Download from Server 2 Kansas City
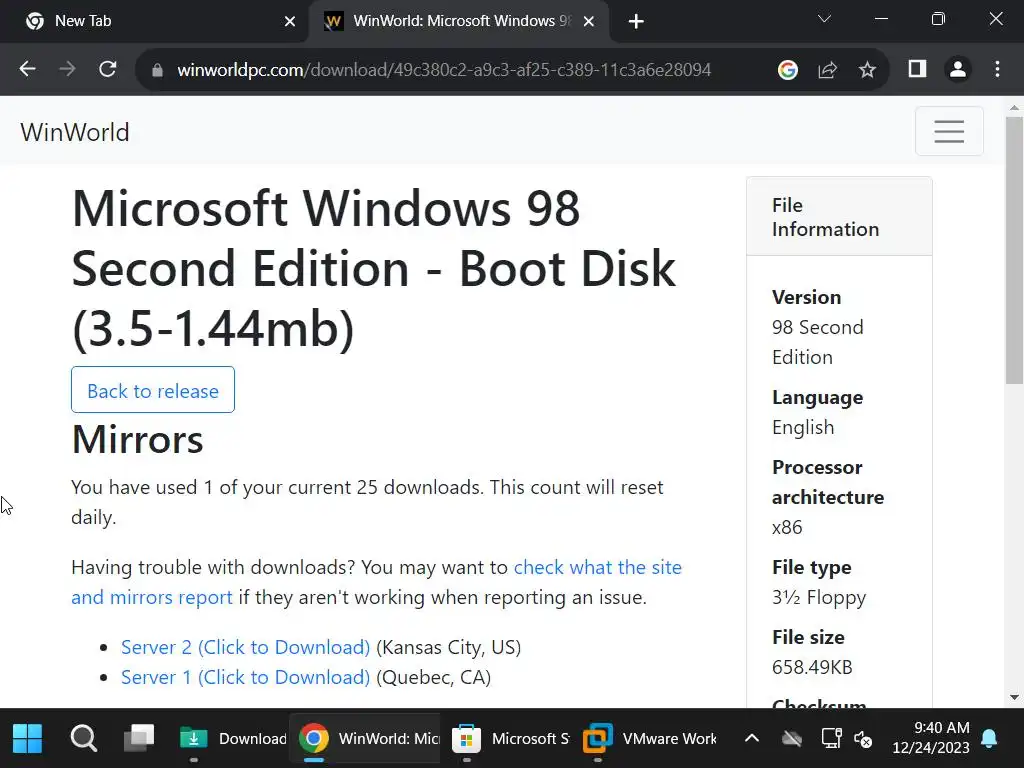Screen dimensions: 1024x768 point(245,647)
